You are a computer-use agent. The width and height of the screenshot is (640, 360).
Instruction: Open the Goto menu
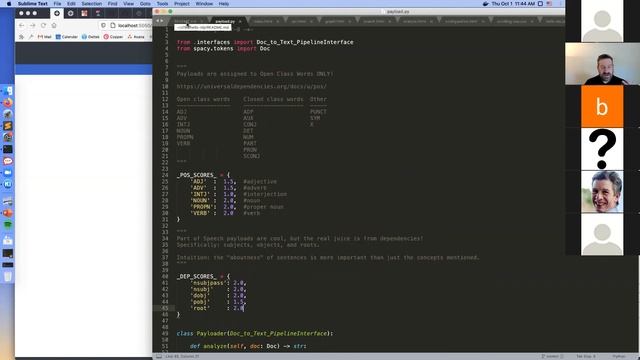pyautogui.click(x=145, y=4)
